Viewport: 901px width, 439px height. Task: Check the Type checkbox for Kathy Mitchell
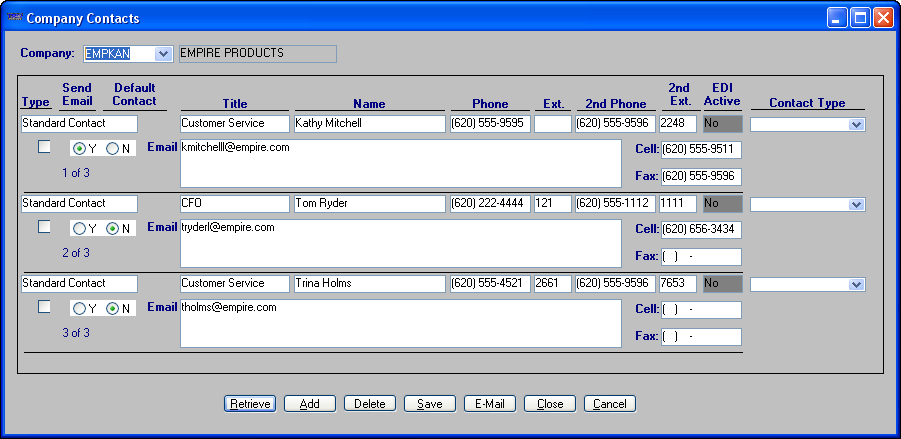coord(44,147)
